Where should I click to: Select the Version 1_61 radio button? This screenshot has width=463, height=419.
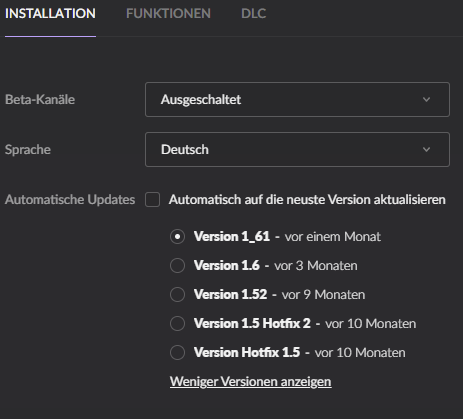coord(177,237)
